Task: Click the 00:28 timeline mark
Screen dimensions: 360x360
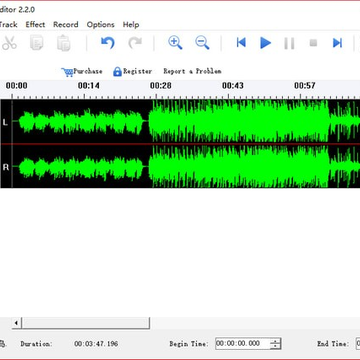Action: point(161,86)
